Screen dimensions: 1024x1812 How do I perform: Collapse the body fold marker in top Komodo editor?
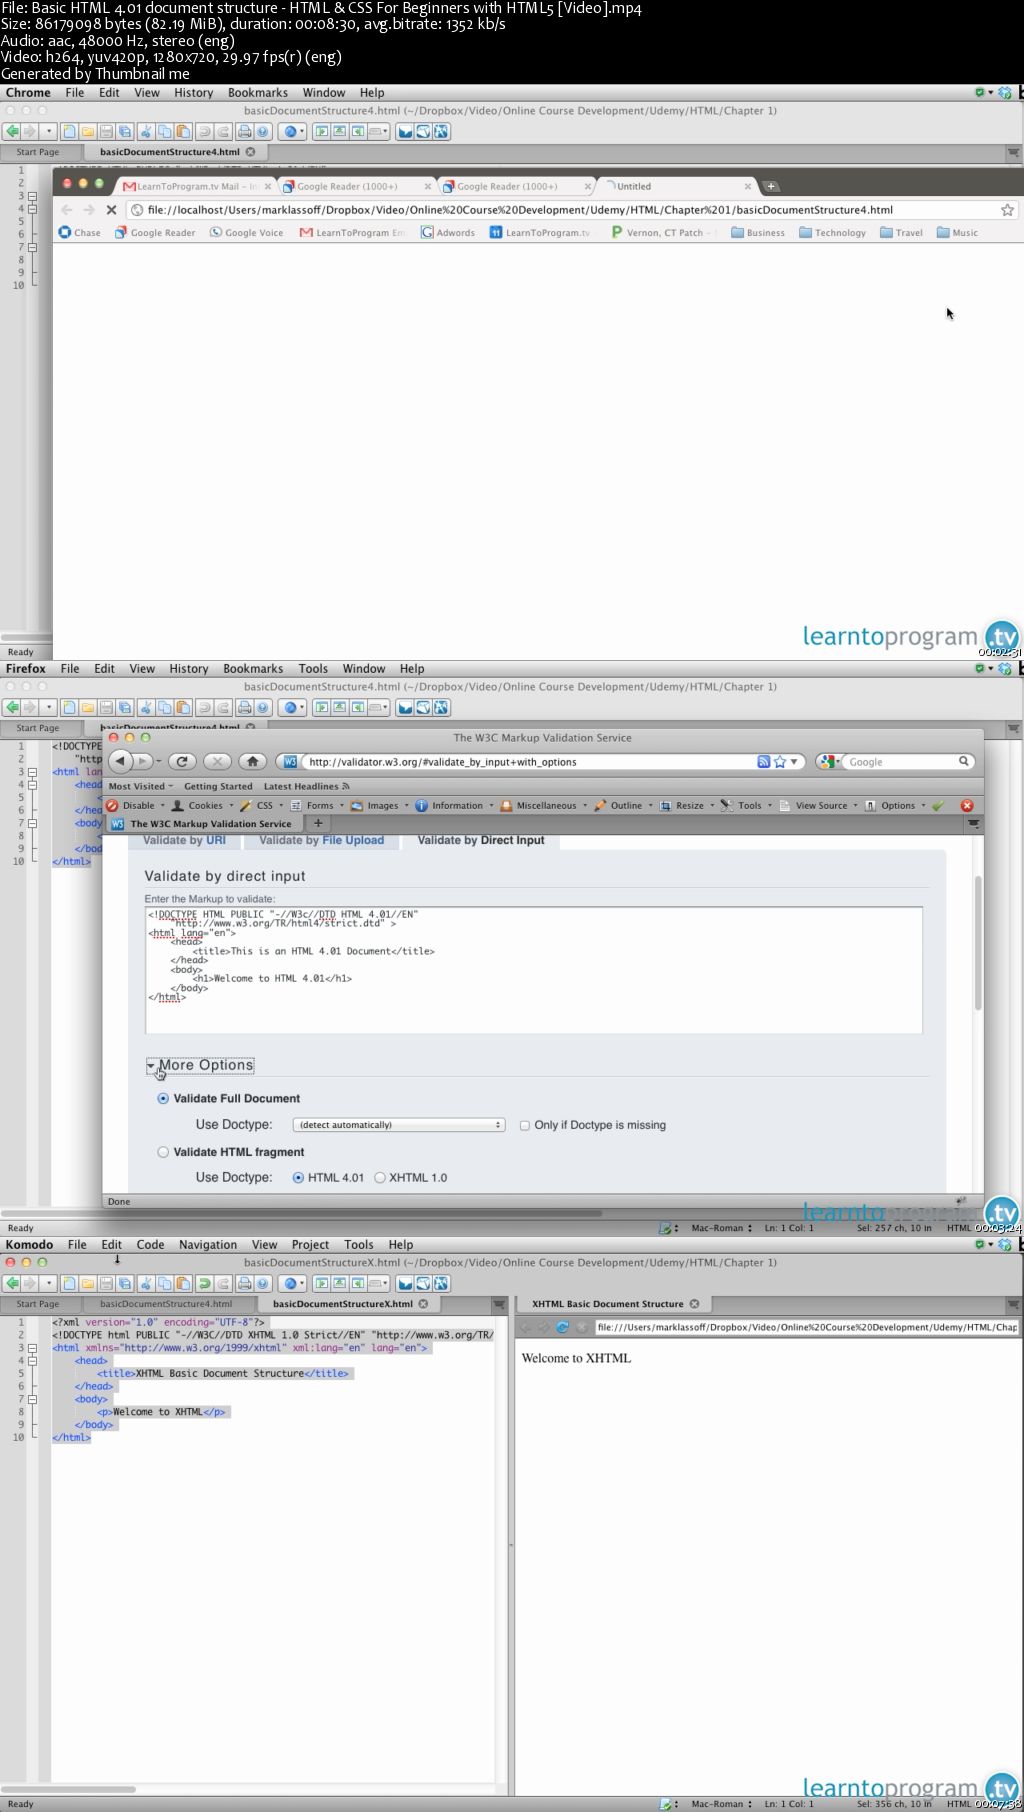[32, 247]
